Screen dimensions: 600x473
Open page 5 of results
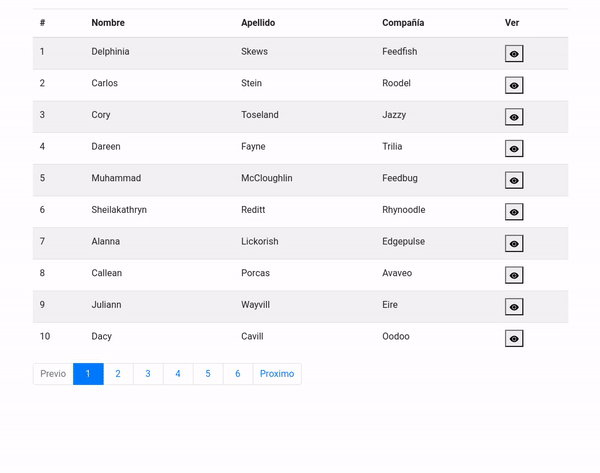pos(208,374)
